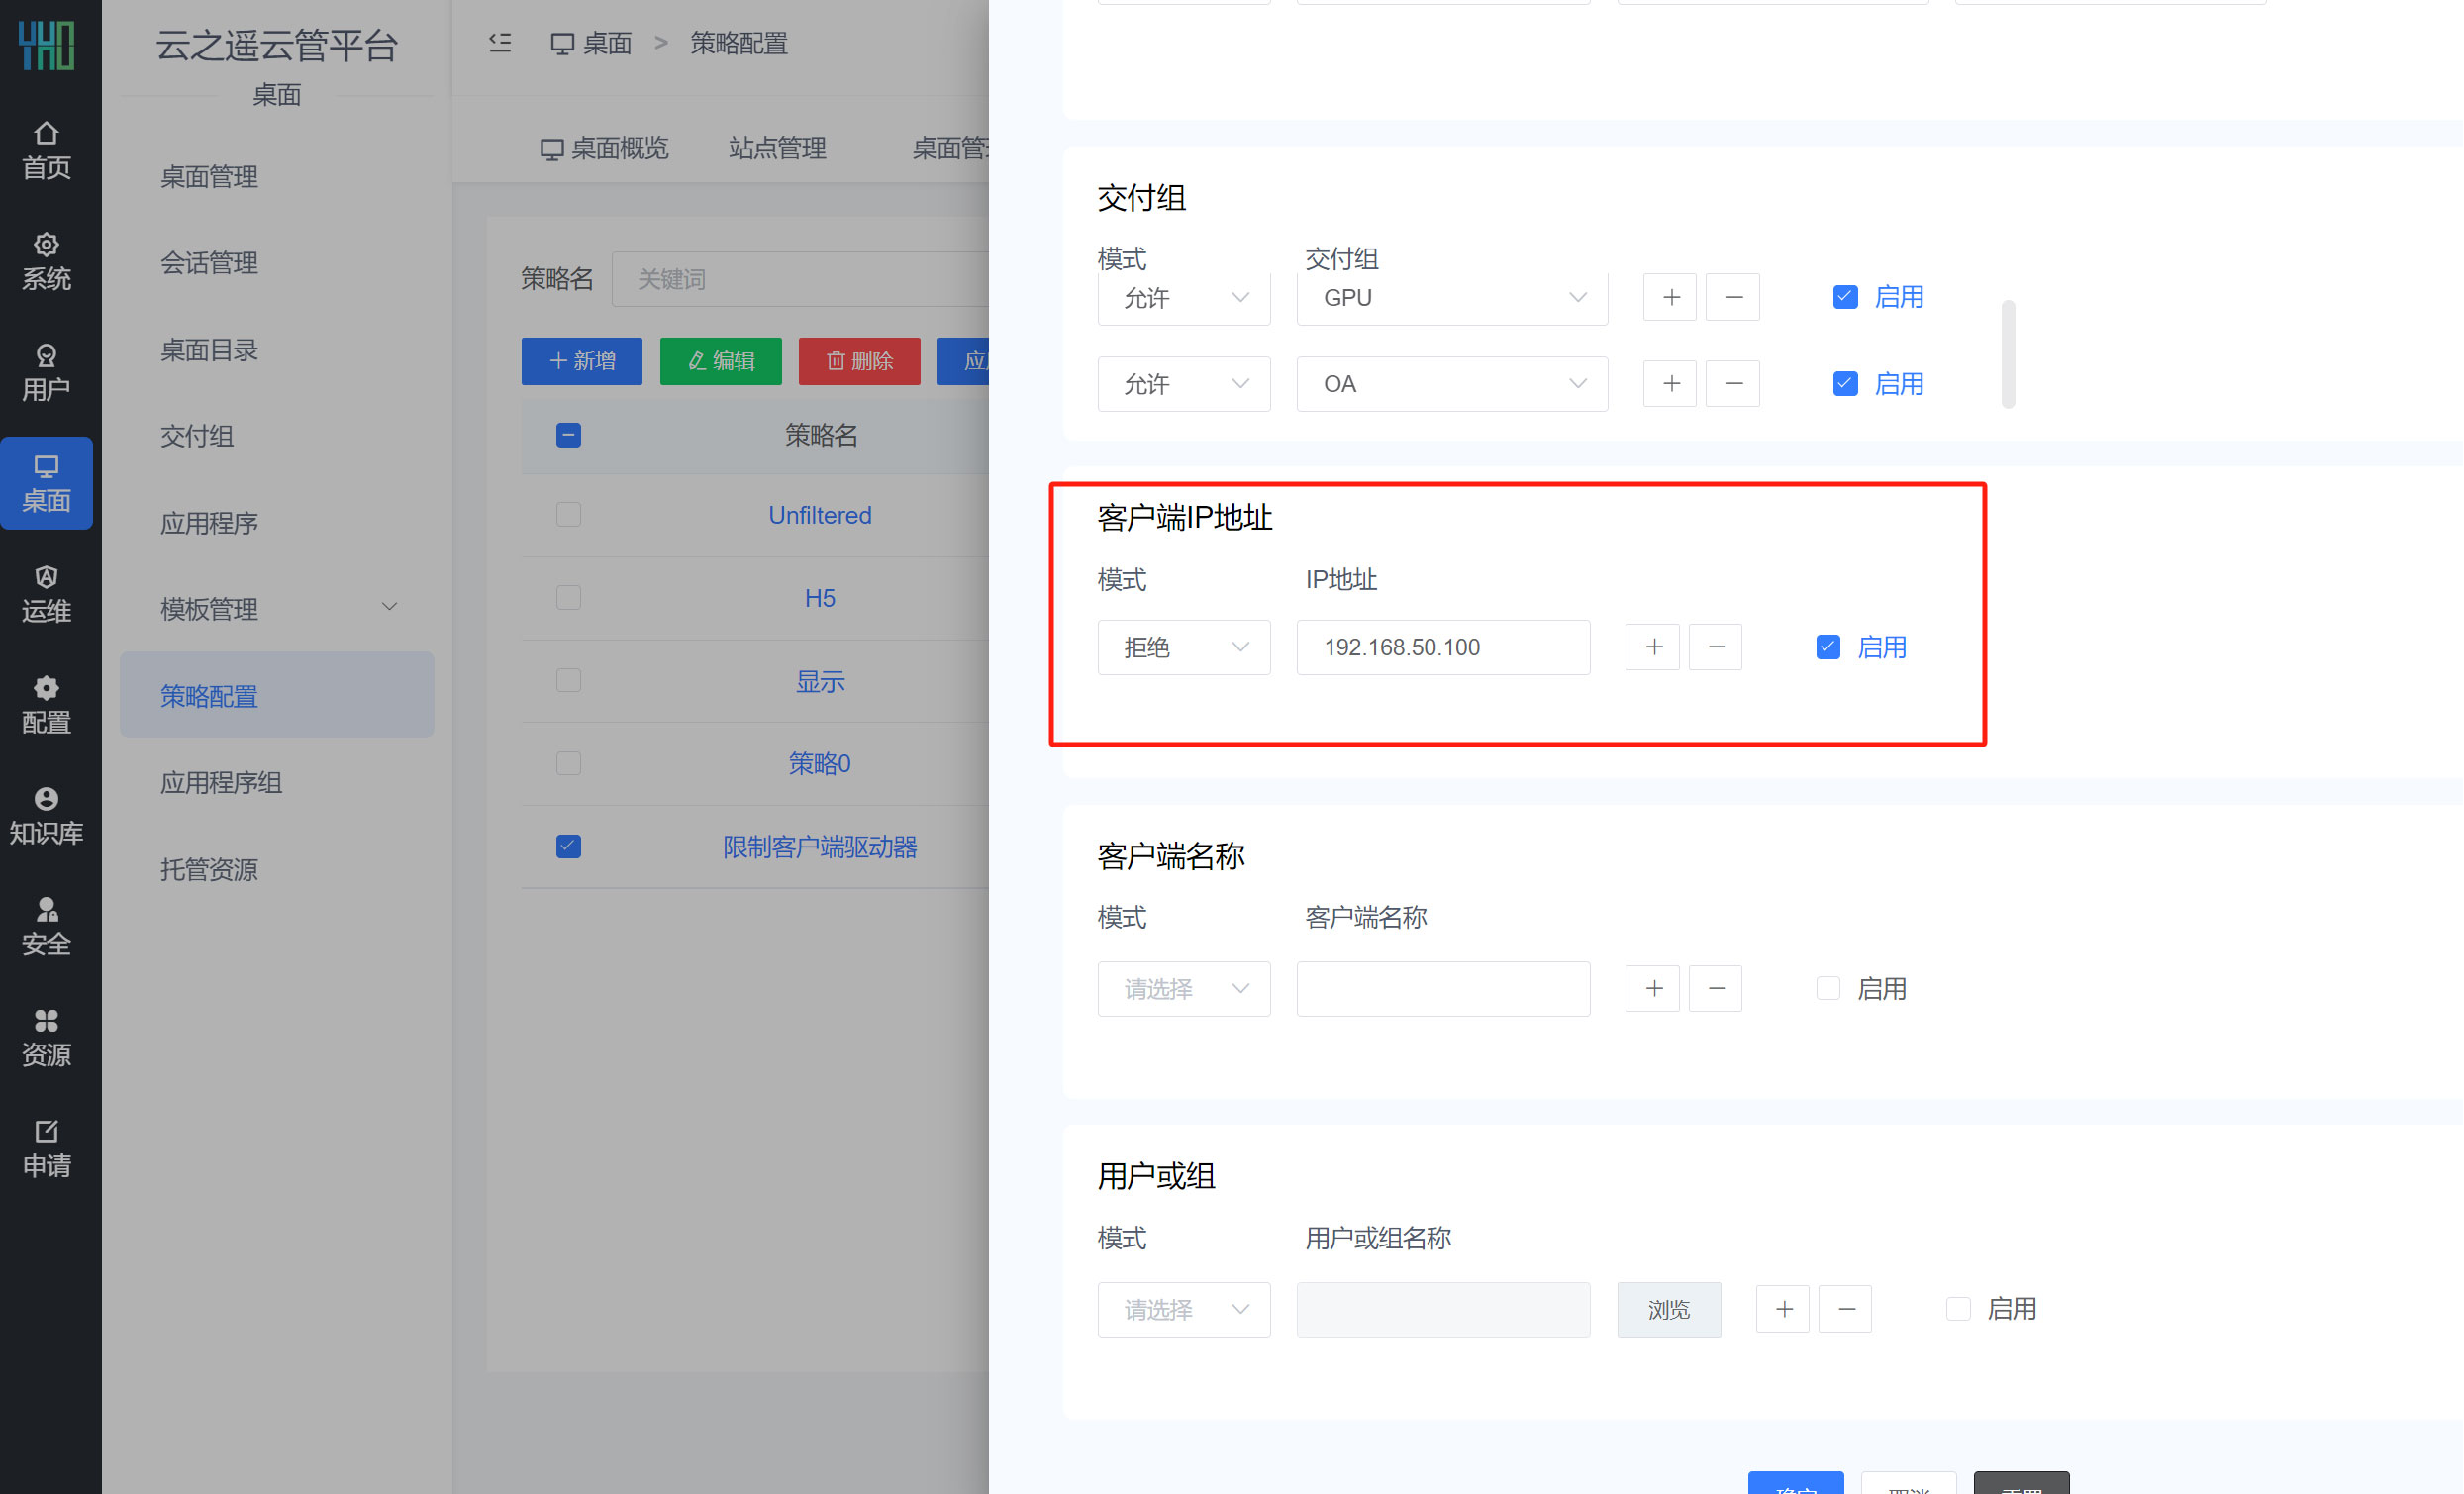The height and width of the screenshot is (1494, 2464).
Task: Open the 拒绝 mode dropdown for client IP
Action: [x=1184, y=647]
